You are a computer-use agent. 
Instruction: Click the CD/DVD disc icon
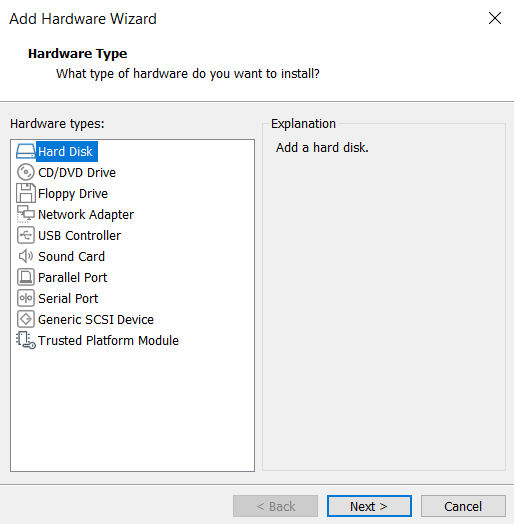click(25, 172)
